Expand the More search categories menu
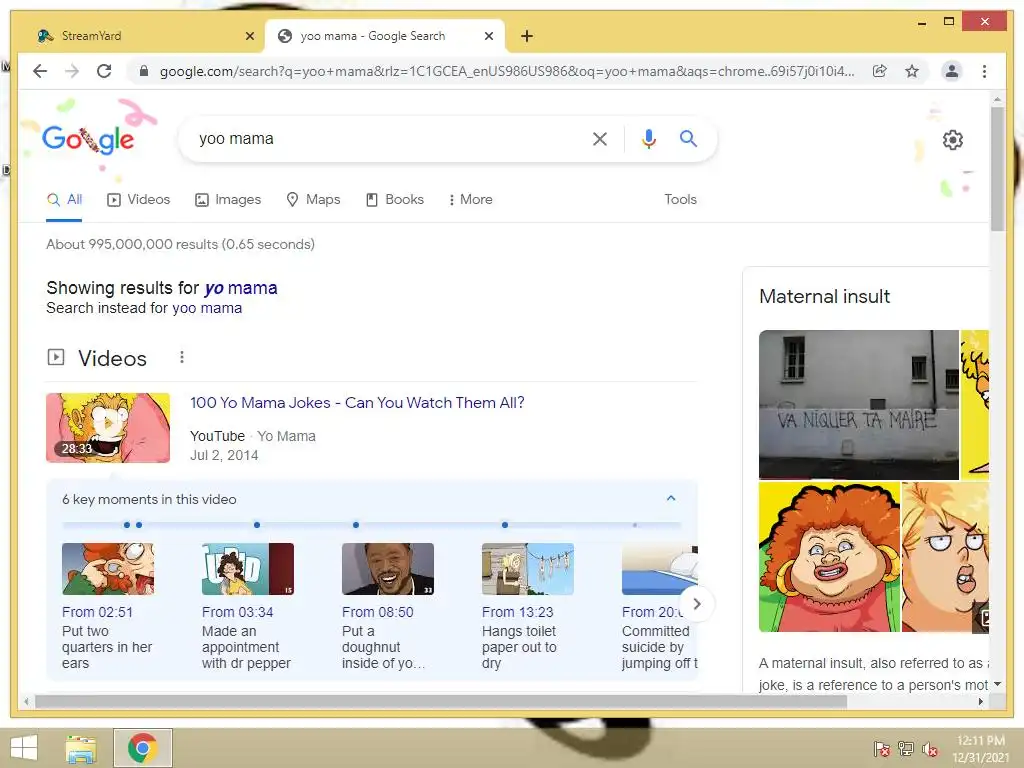 (470, 200)
